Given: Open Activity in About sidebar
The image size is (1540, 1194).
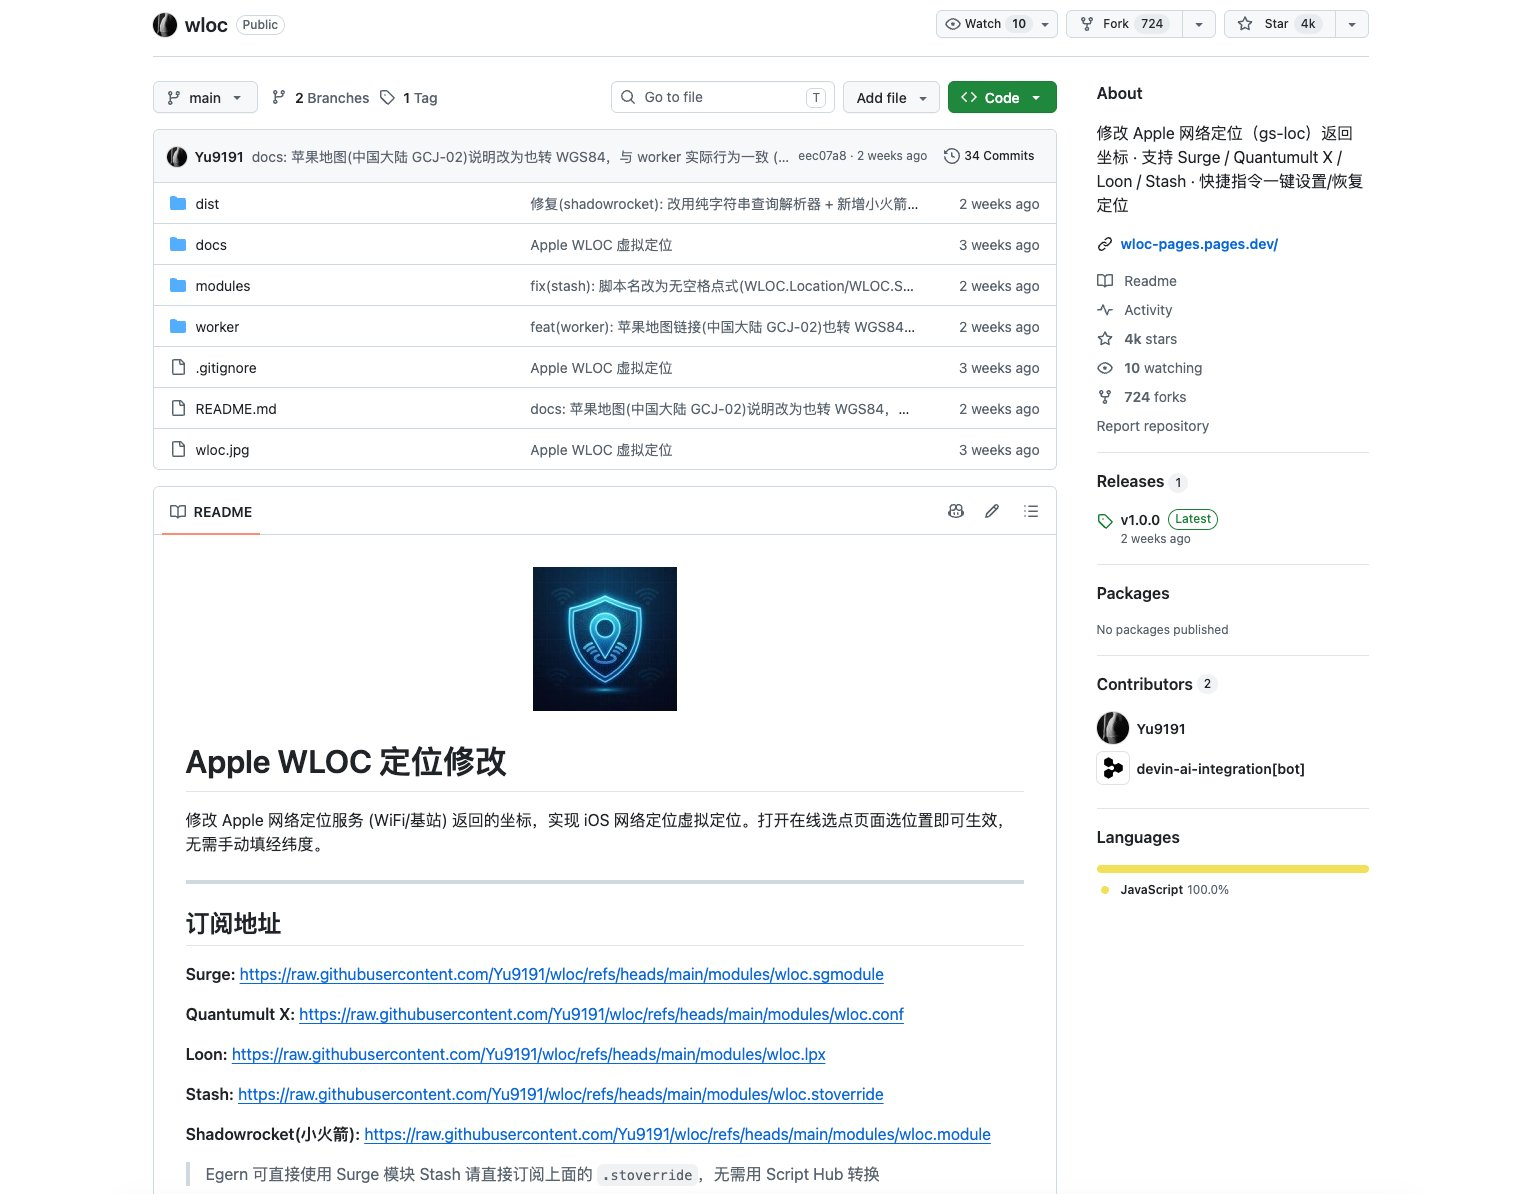Looking at the screenshot, I should [x=1147, y=310].
